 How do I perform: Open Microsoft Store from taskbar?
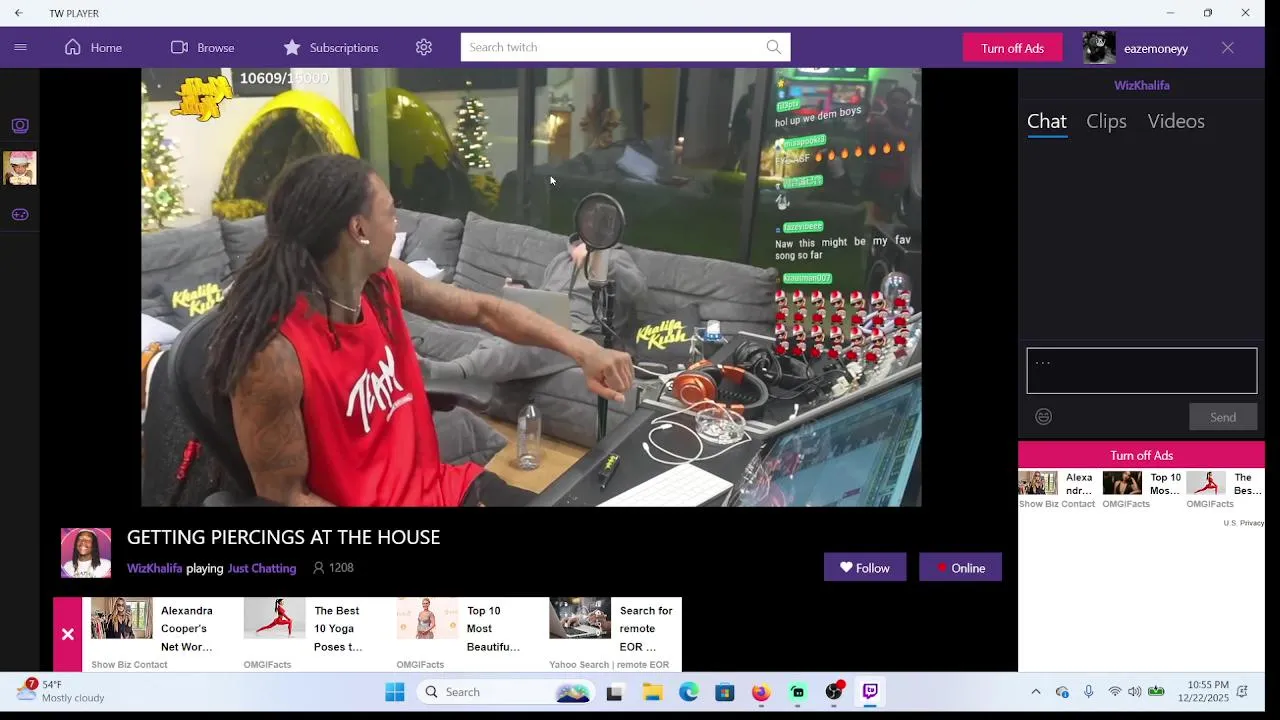click(725, 692)
